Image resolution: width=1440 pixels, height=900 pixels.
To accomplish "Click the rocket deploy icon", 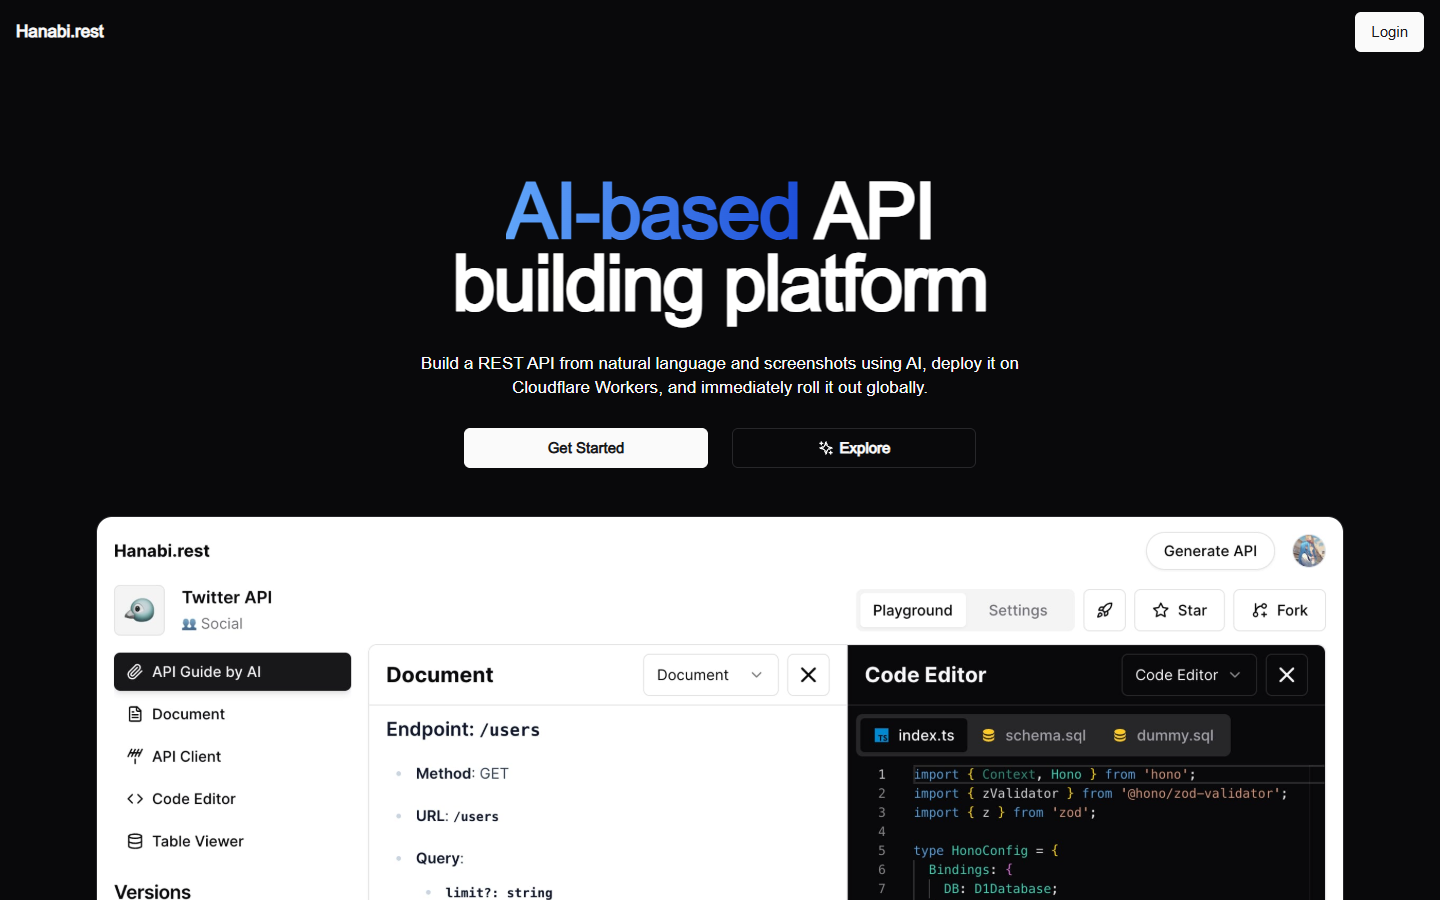I will [1105, 610].
